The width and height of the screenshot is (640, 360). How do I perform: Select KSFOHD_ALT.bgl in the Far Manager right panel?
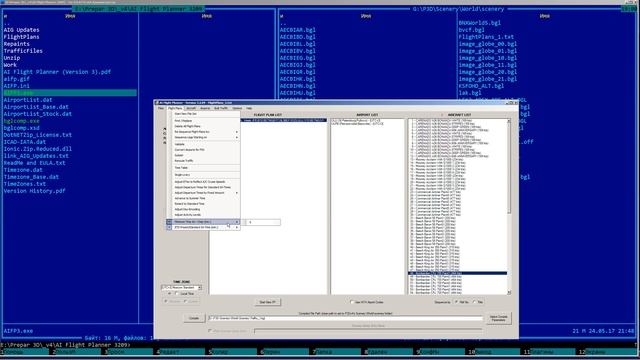(481, 86)
